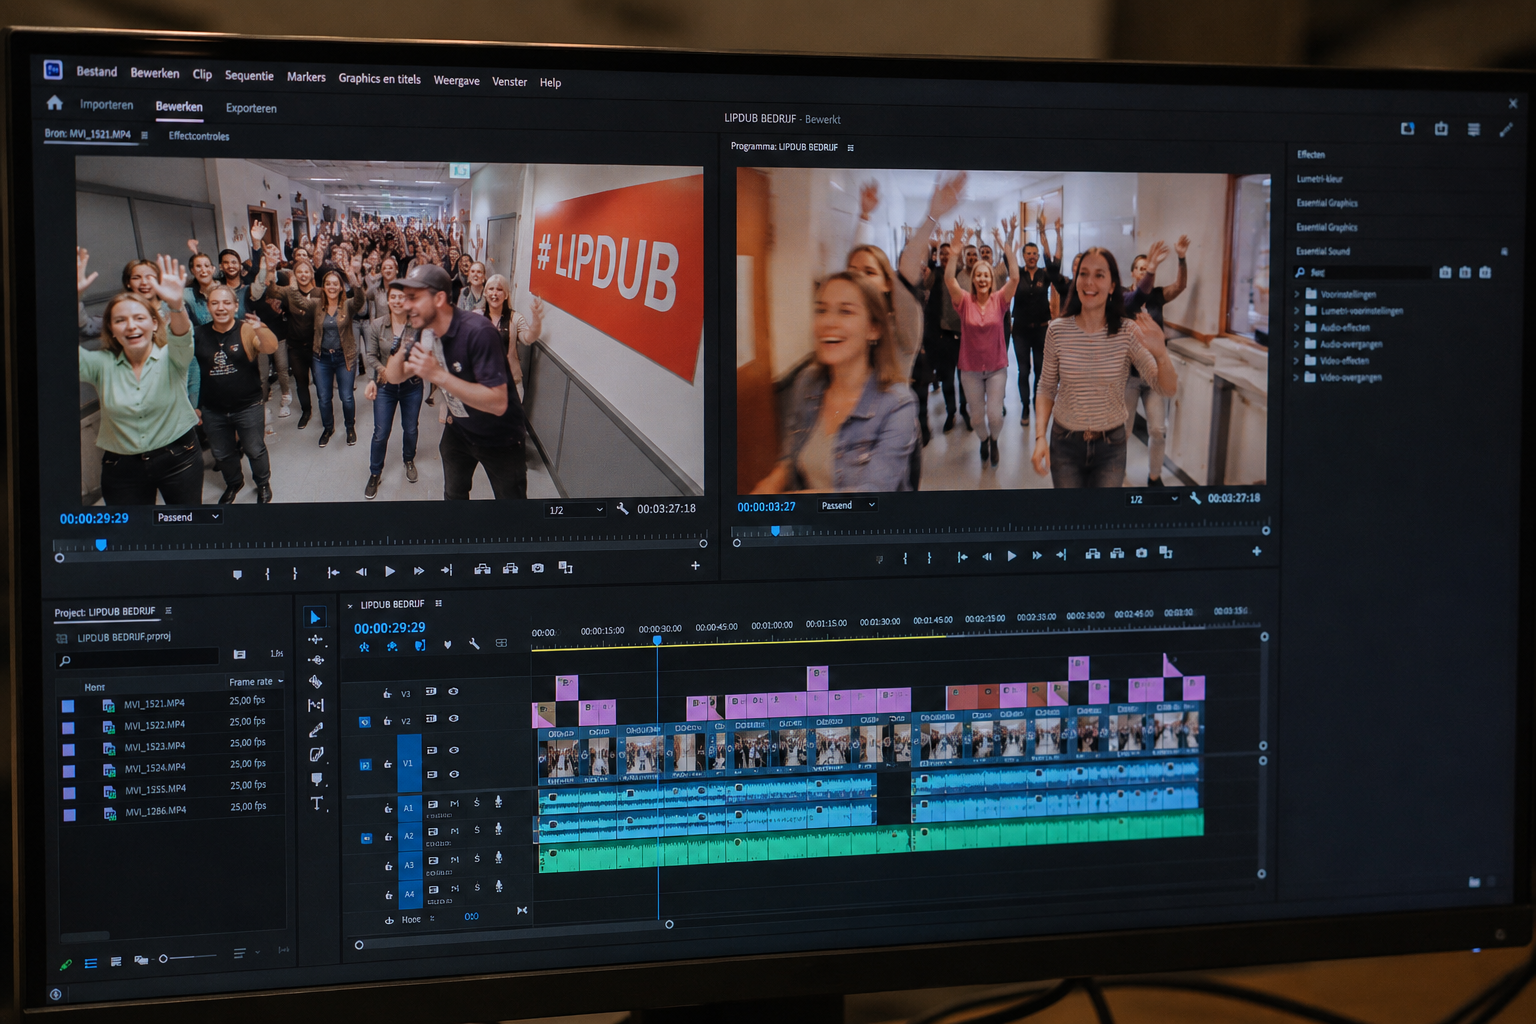The height and width of the screenshot is (1024, 1536).
Task: Play the Program monitor sequence
Action: (1011, 556)
